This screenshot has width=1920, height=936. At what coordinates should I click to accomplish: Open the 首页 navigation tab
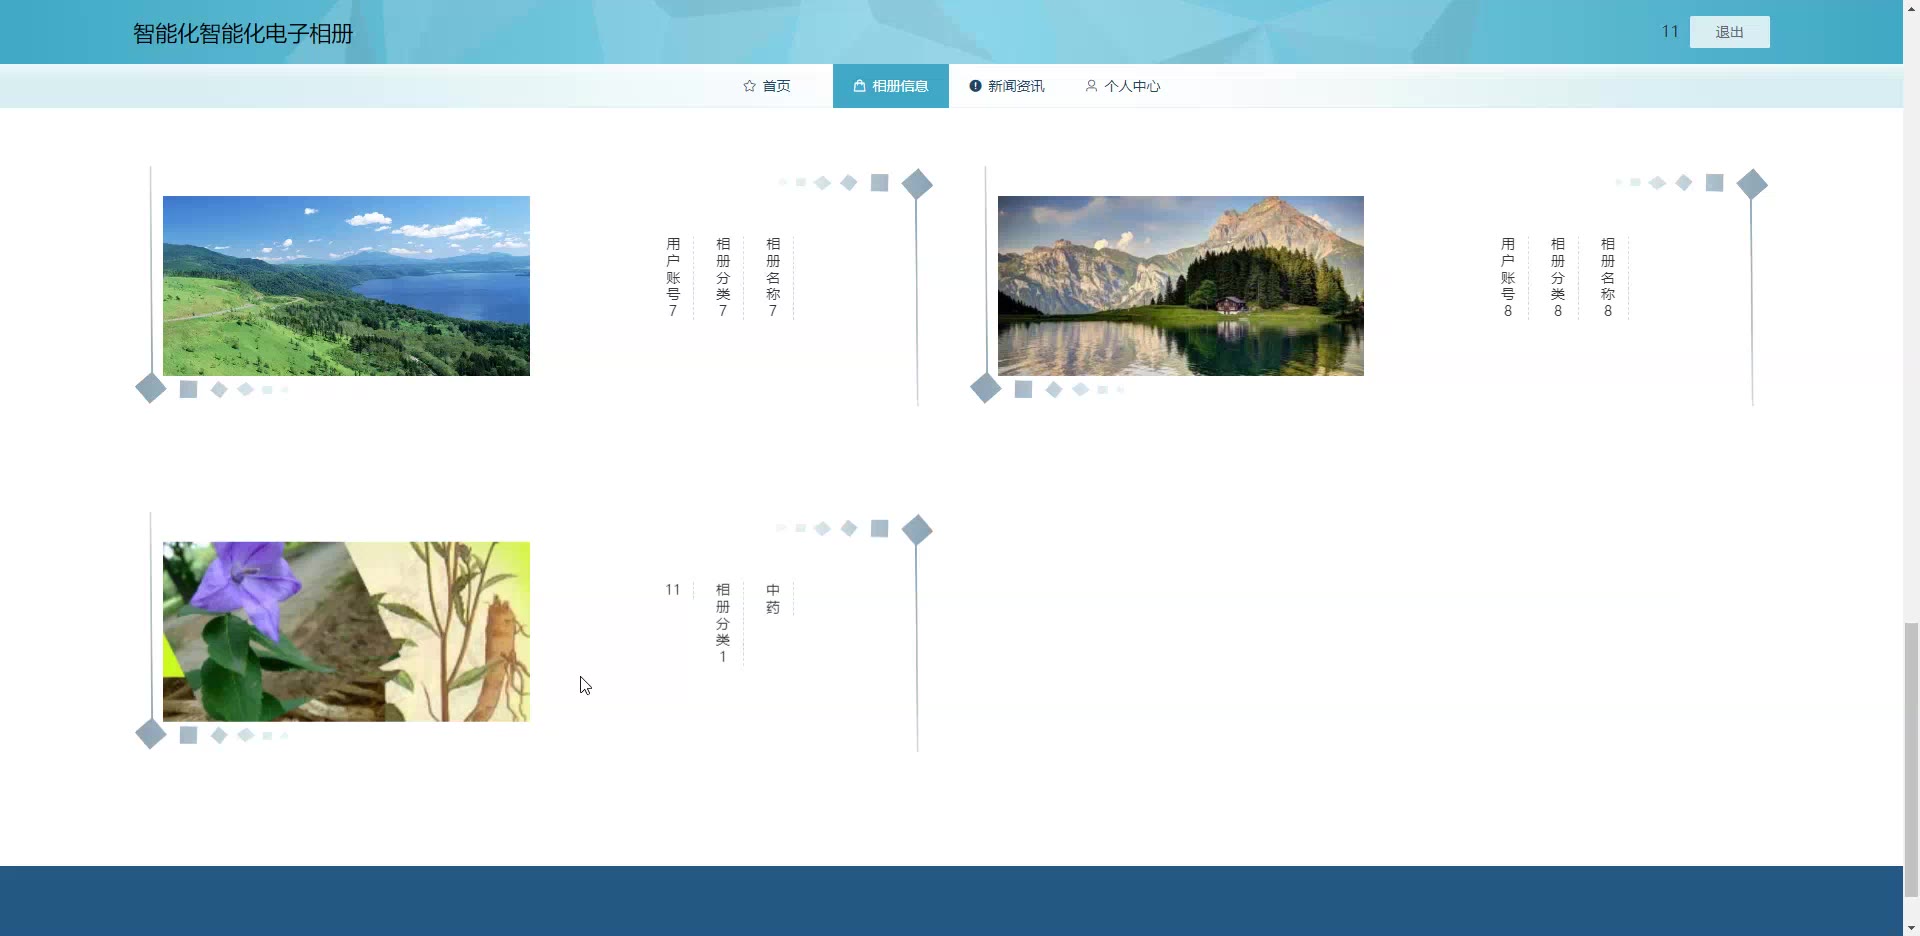click(766, 86)
